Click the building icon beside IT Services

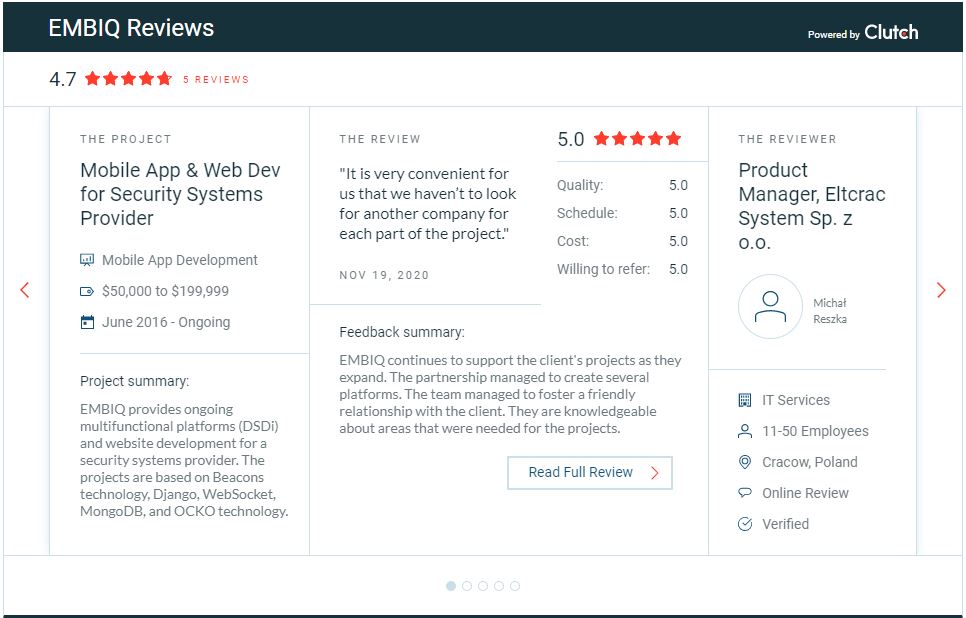click(745, 400)
